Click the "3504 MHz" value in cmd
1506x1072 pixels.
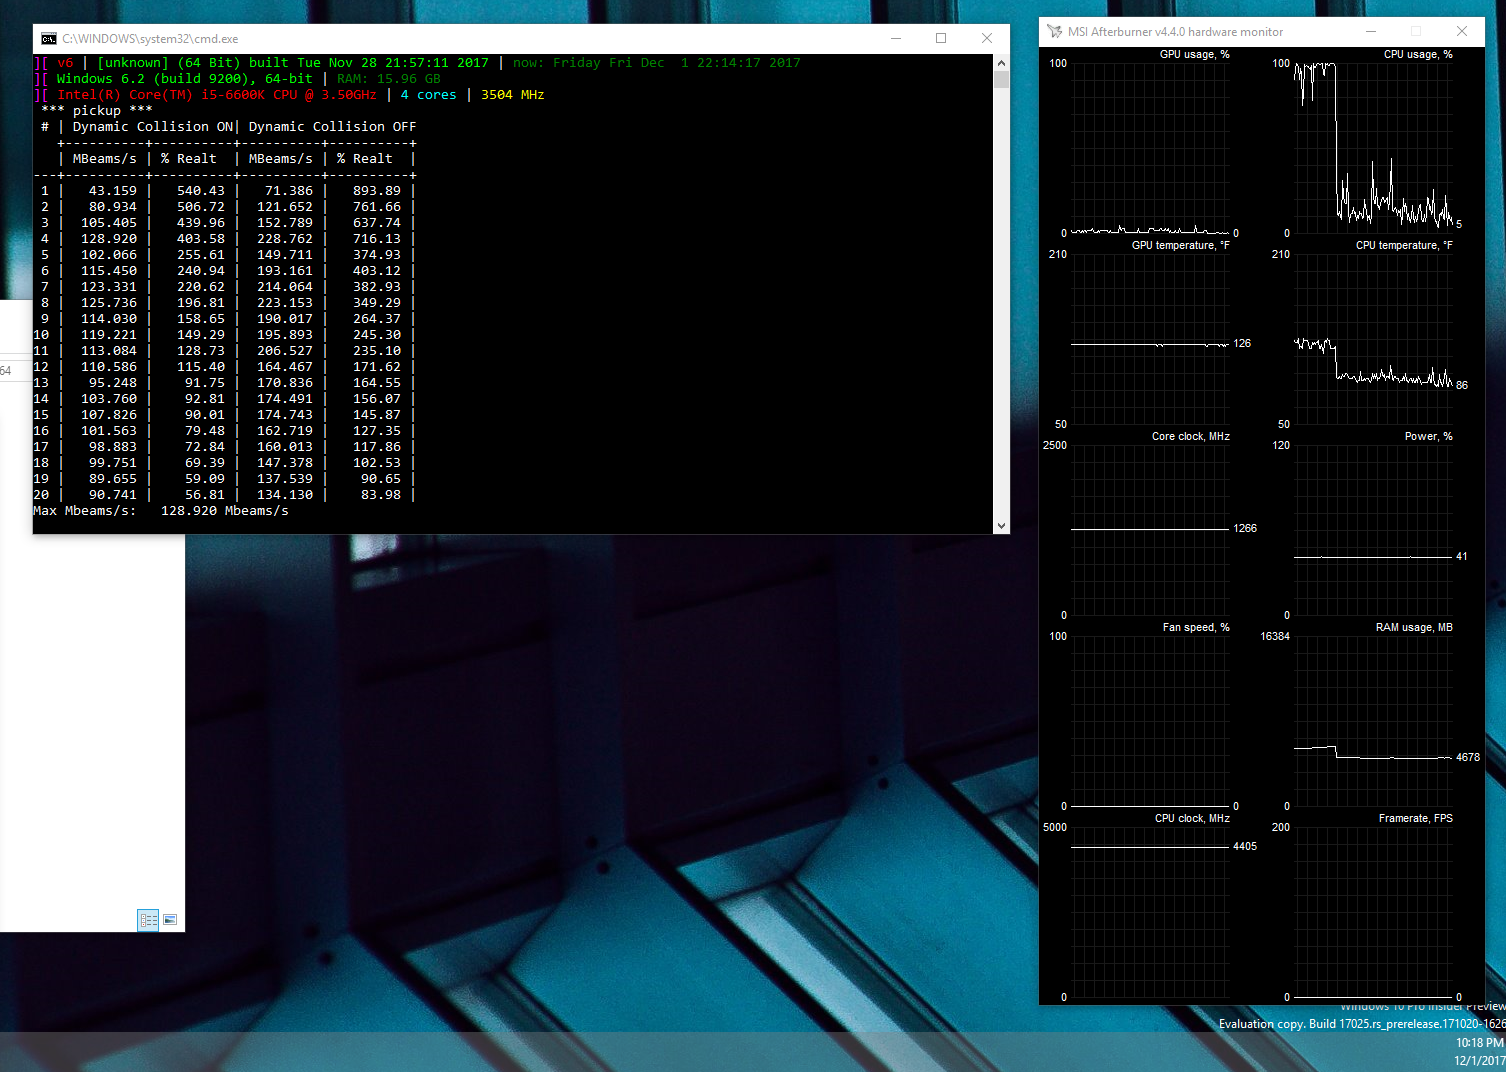[513, 95]
